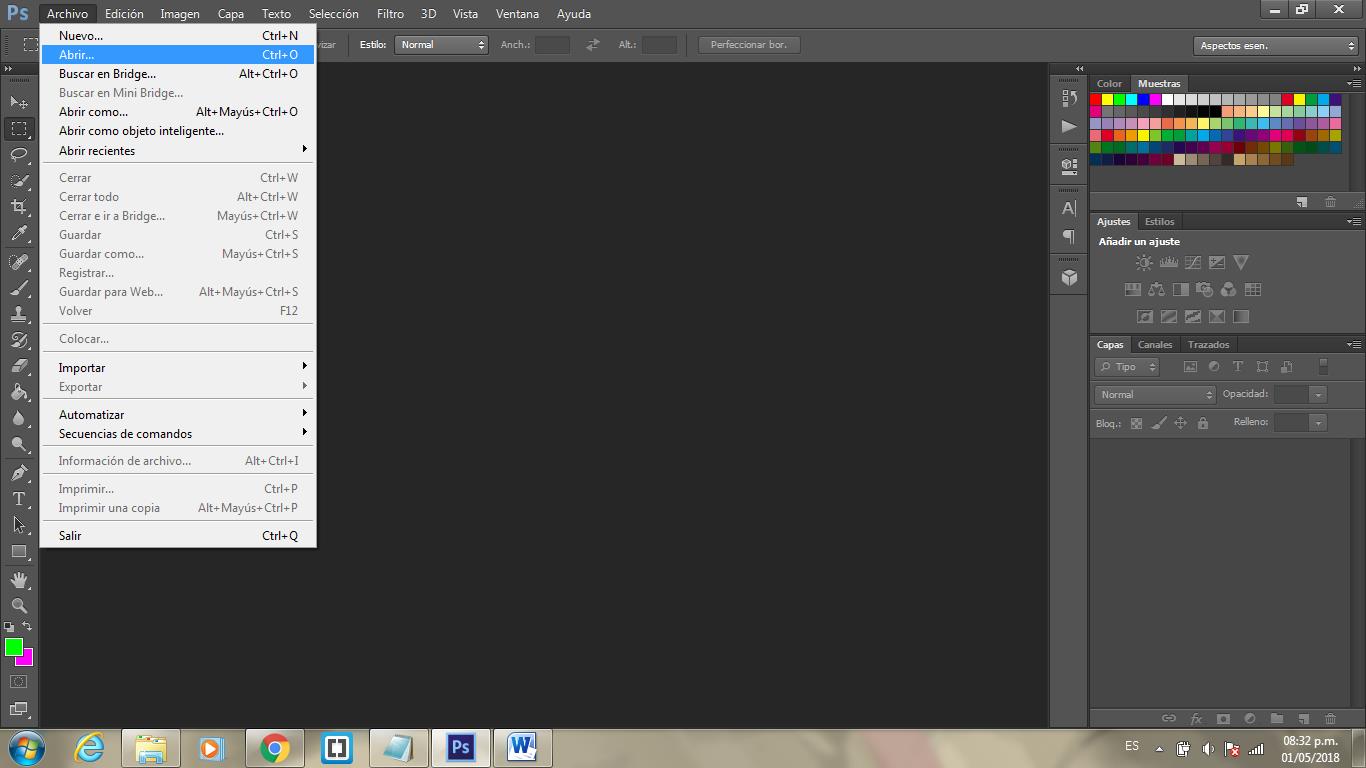
Task: Toggle the lock transparent pixels icon
Action: point(1136,423)
